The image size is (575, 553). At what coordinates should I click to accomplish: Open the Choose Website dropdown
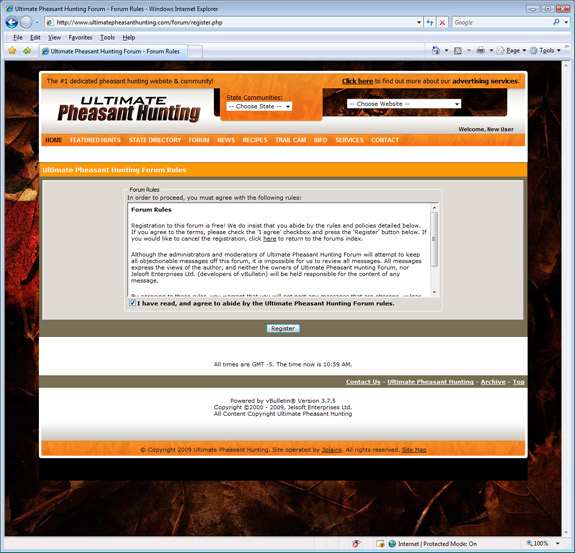tap(404, 104)
